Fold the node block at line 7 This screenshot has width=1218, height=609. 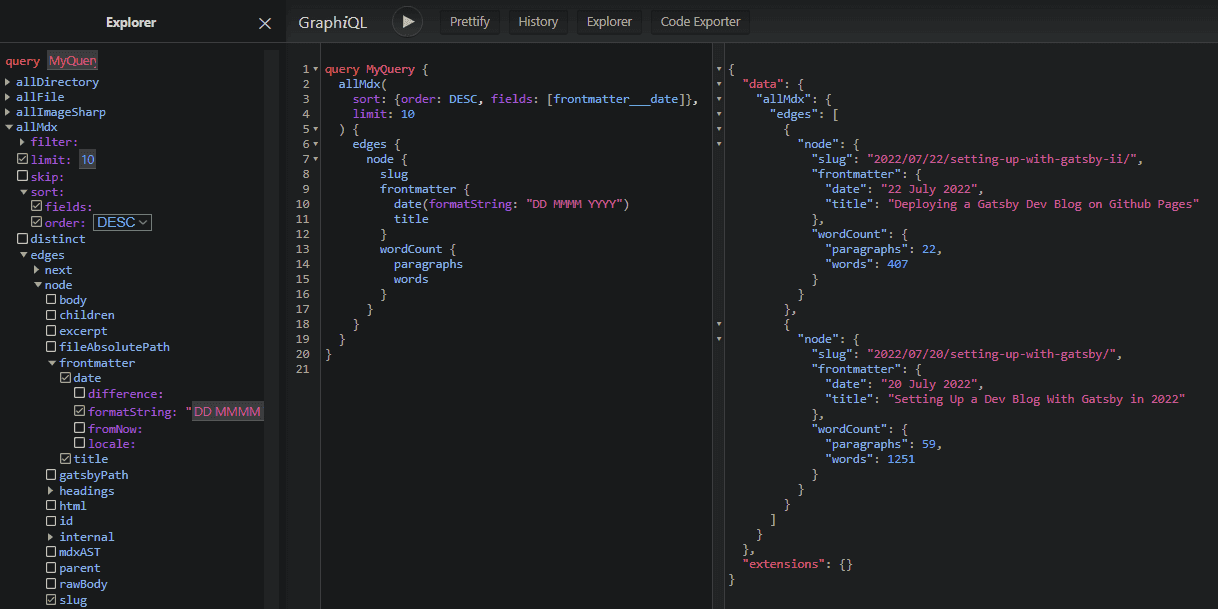[x=317, y=159]
